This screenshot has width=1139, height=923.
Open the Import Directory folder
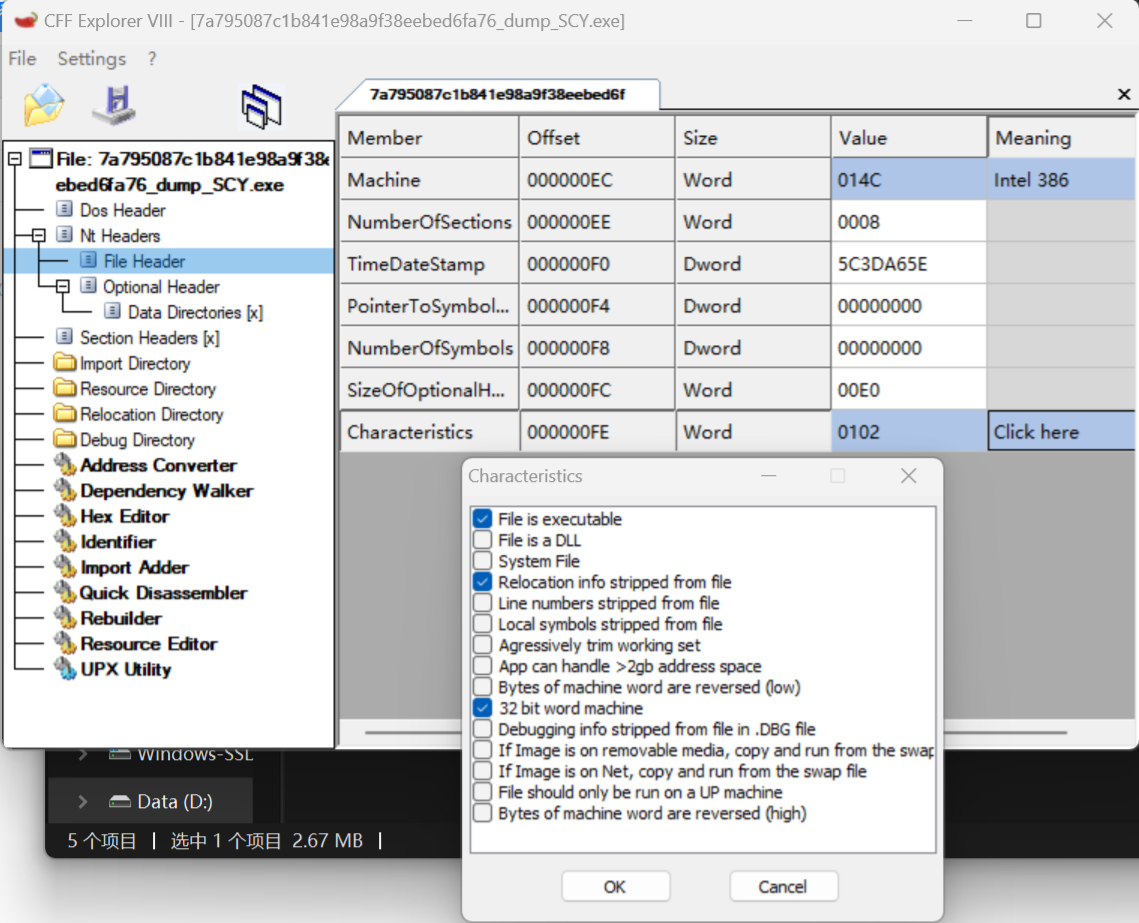point(134,363)
